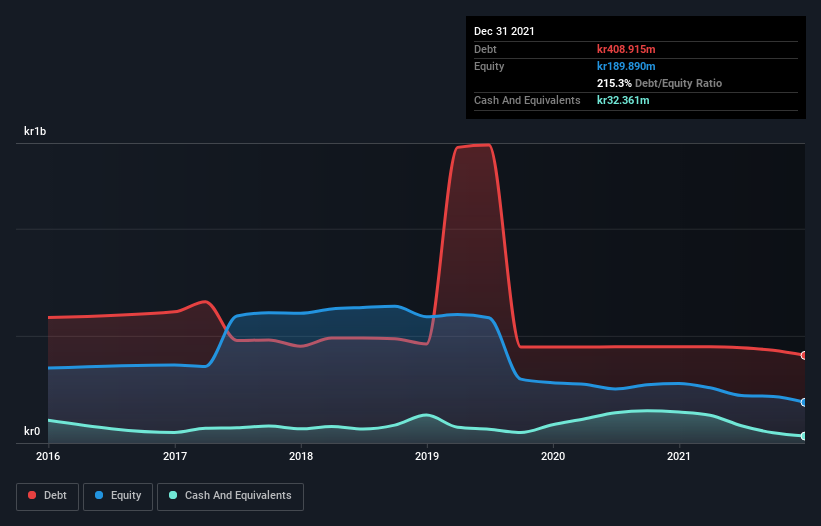821x526 pixels.
Task: Click the red Debt legend dot
Action: 32,495
